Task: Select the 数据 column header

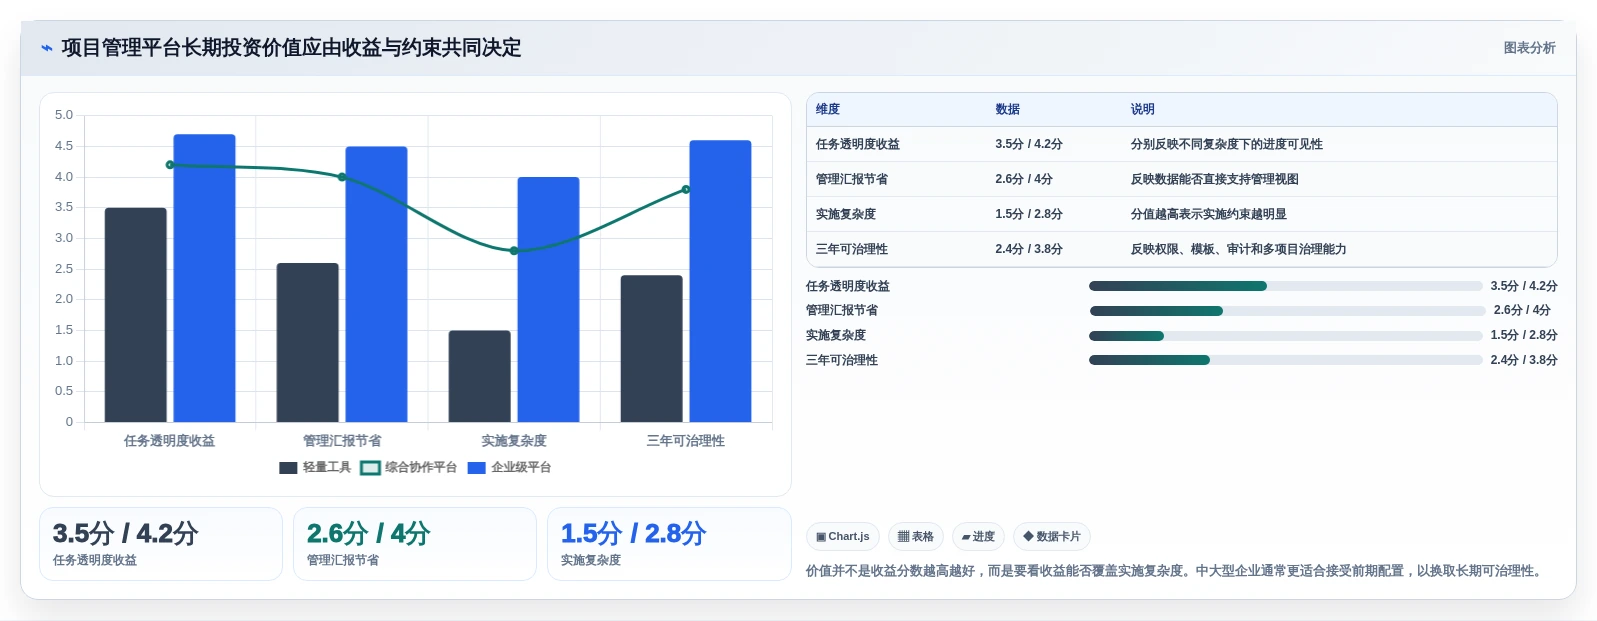Action: (x=1007, y=110)
